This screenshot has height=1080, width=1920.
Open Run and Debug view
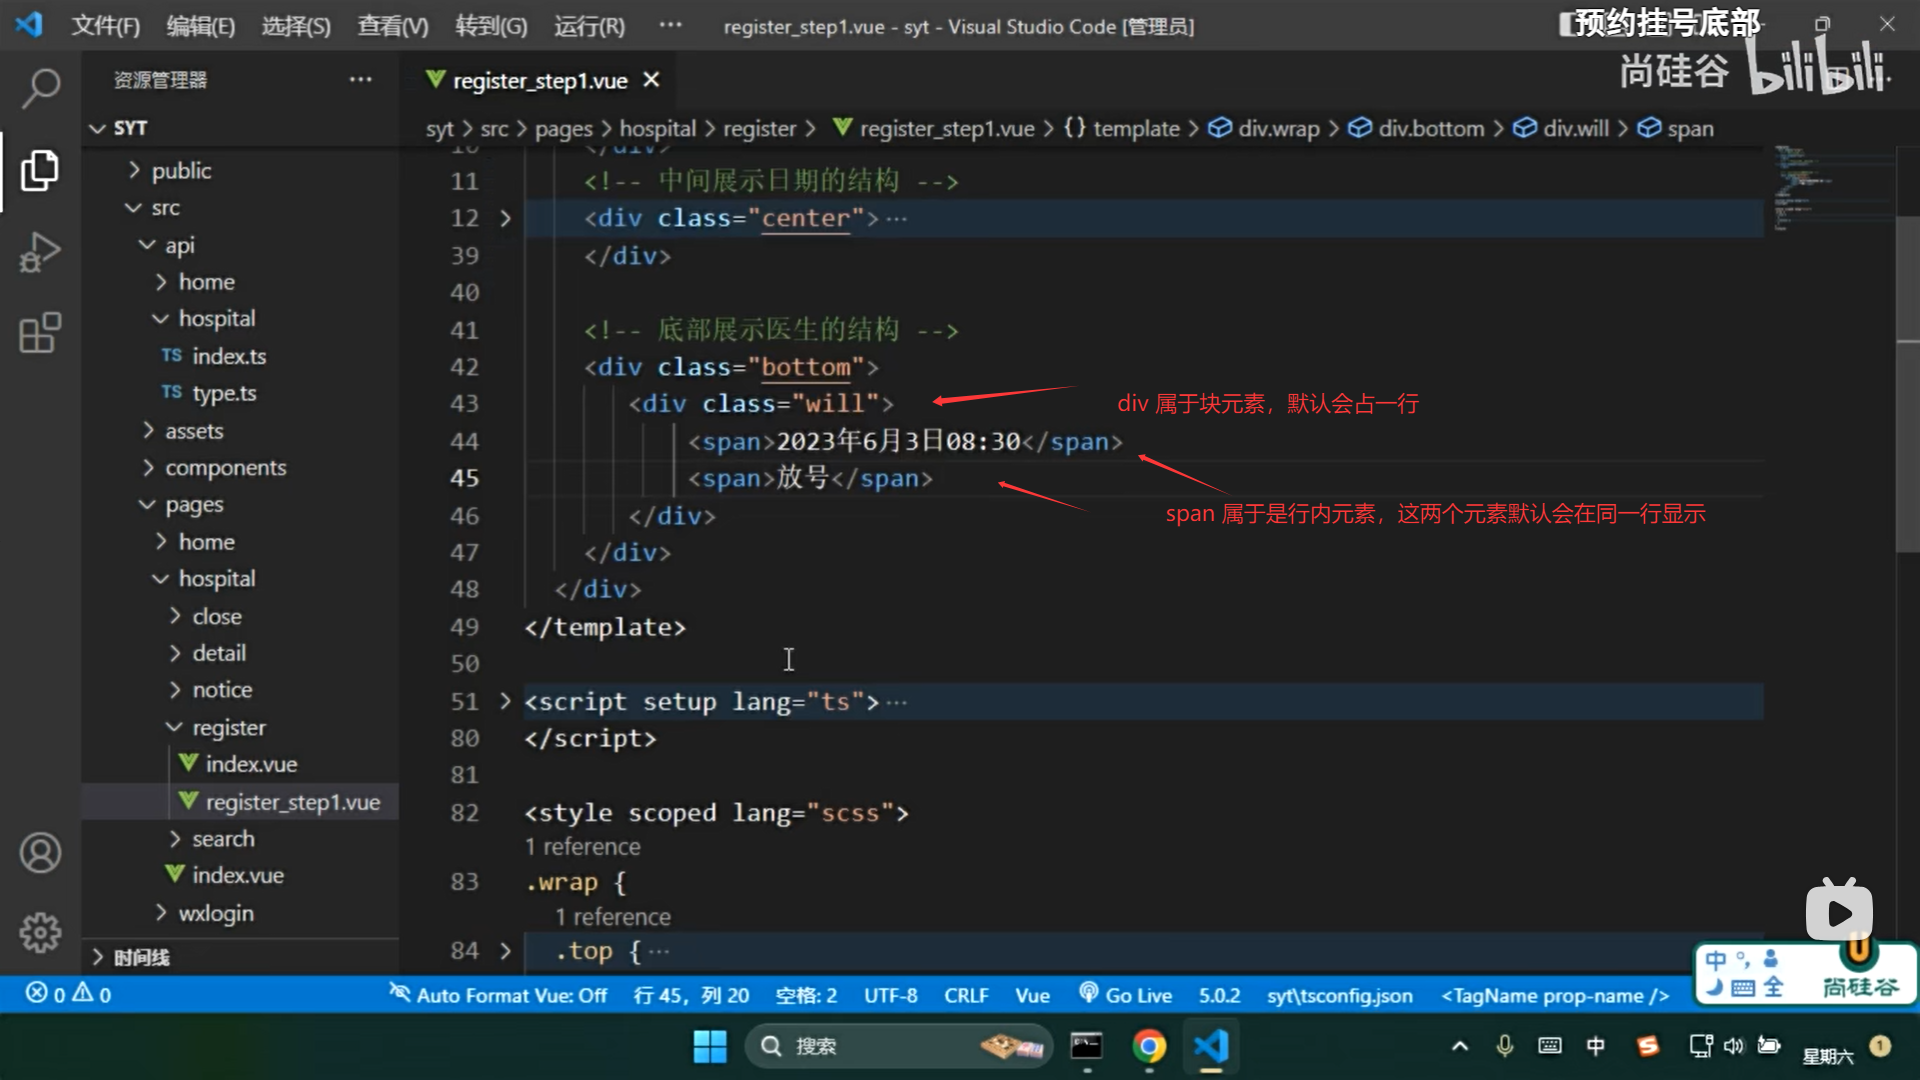pos(40,252)
